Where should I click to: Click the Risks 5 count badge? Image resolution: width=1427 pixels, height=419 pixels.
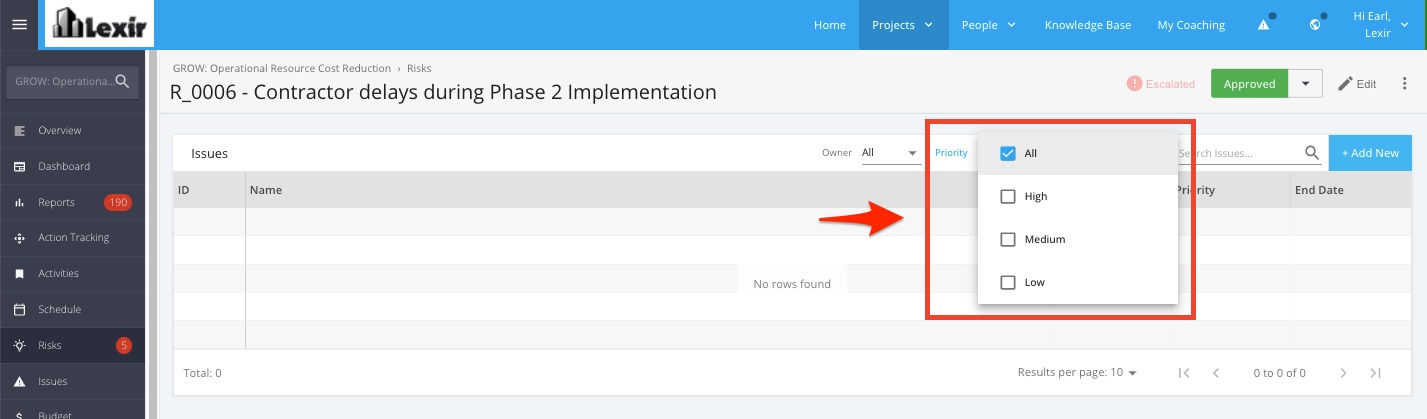(124, 346)
